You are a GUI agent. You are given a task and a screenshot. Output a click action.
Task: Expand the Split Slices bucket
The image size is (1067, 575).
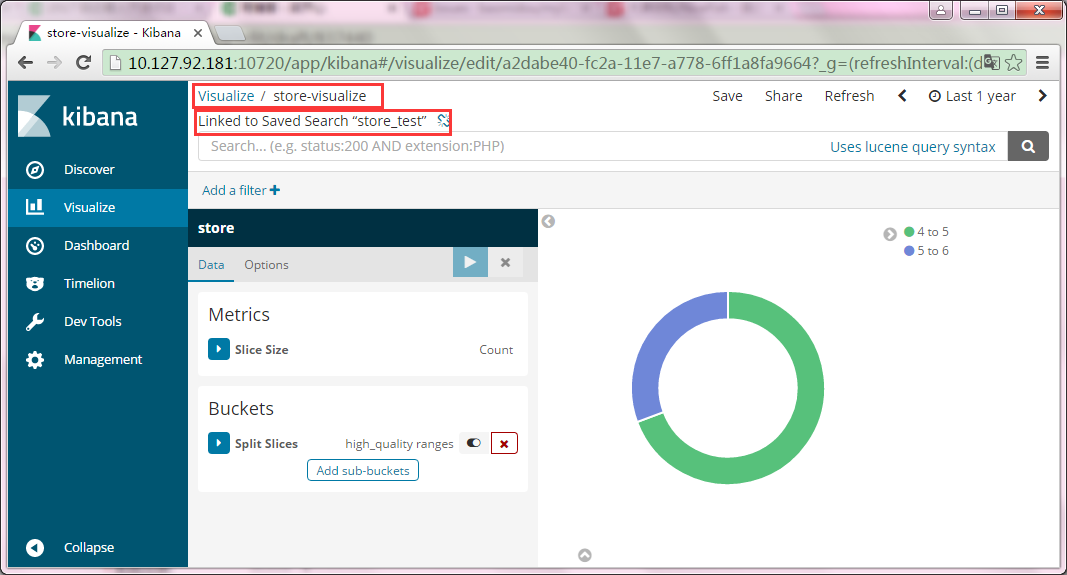(x=218, y=443)
